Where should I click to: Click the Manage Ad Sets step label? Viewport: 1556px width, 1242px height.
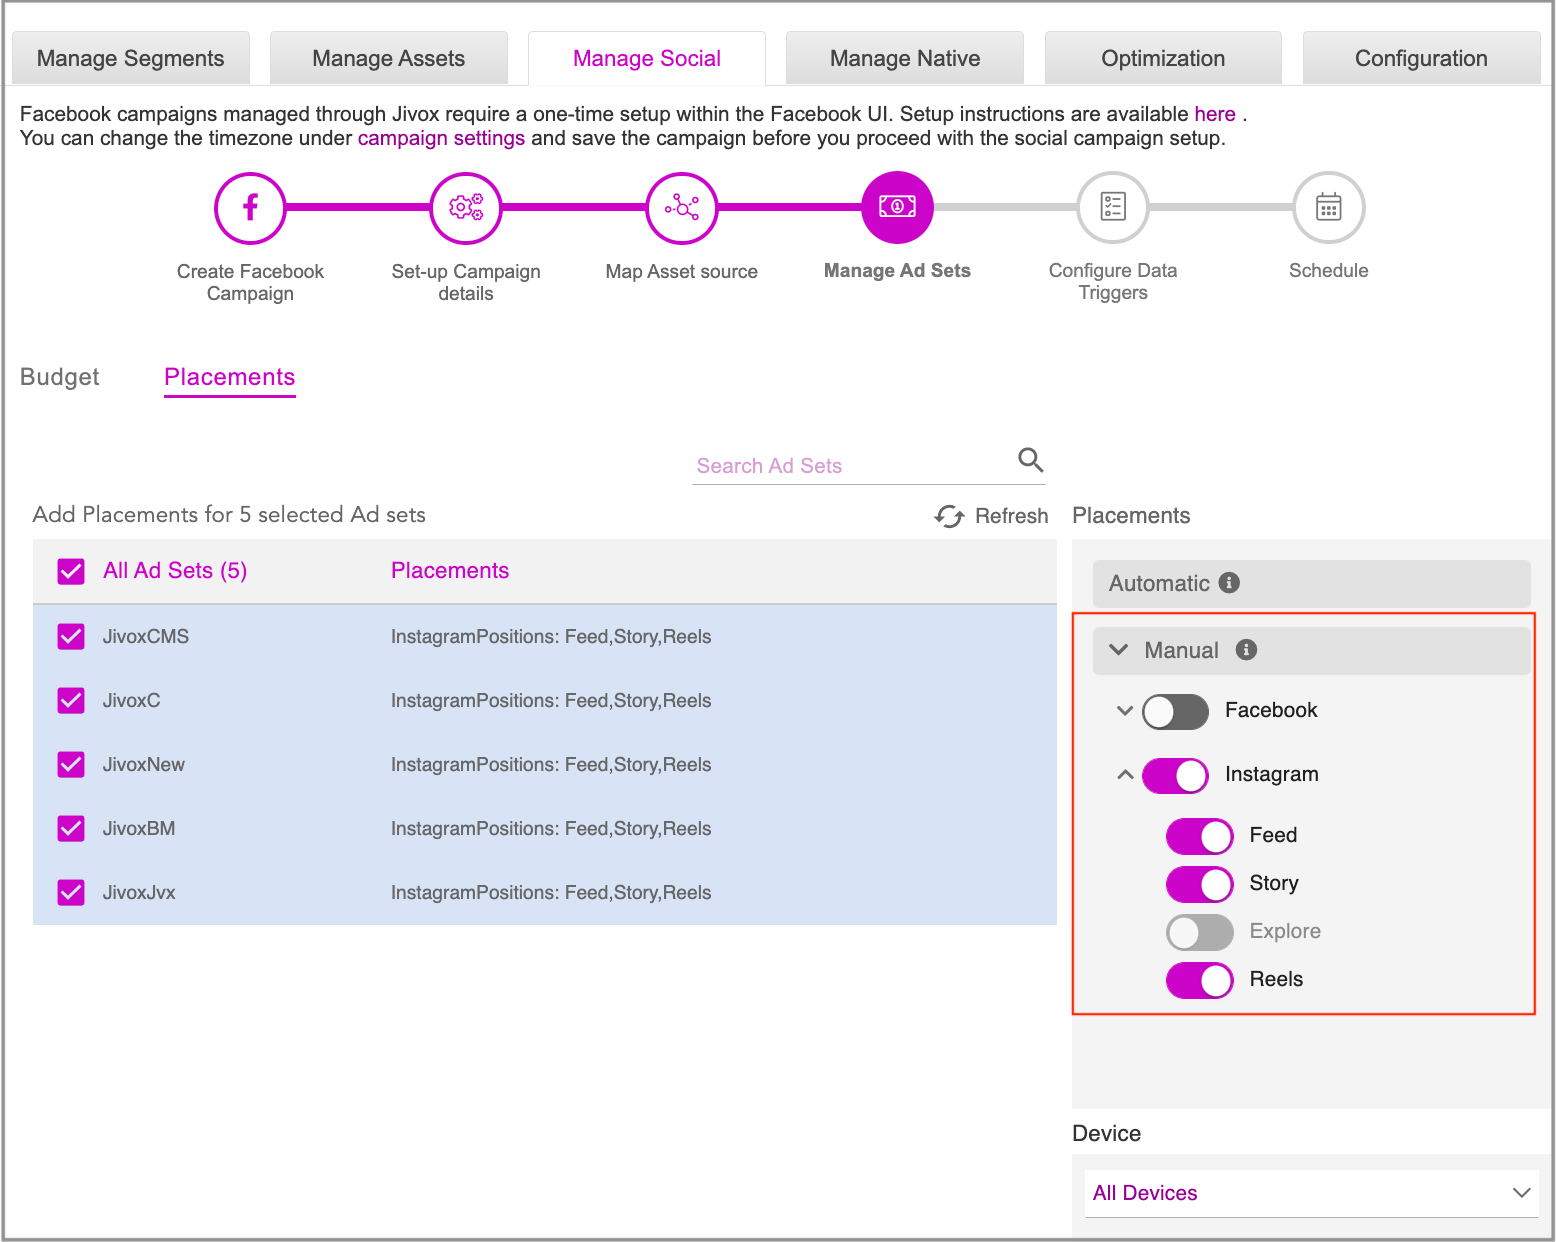pyautogui.click(x=897, y=270)
